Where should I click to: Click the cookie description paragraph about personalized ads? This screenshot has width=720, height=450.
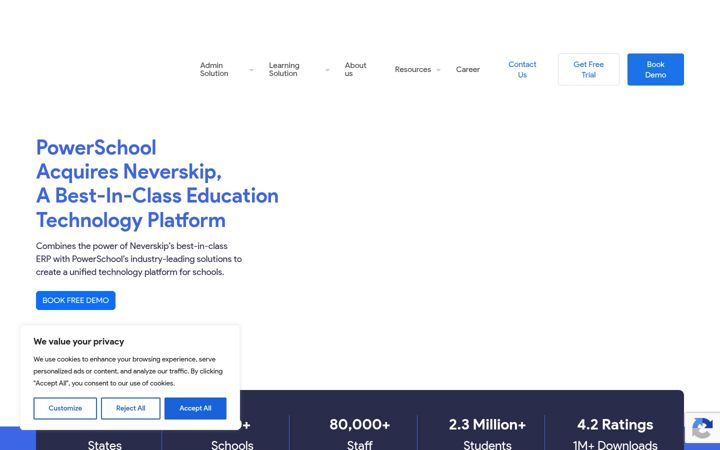(x=128, y=371)
